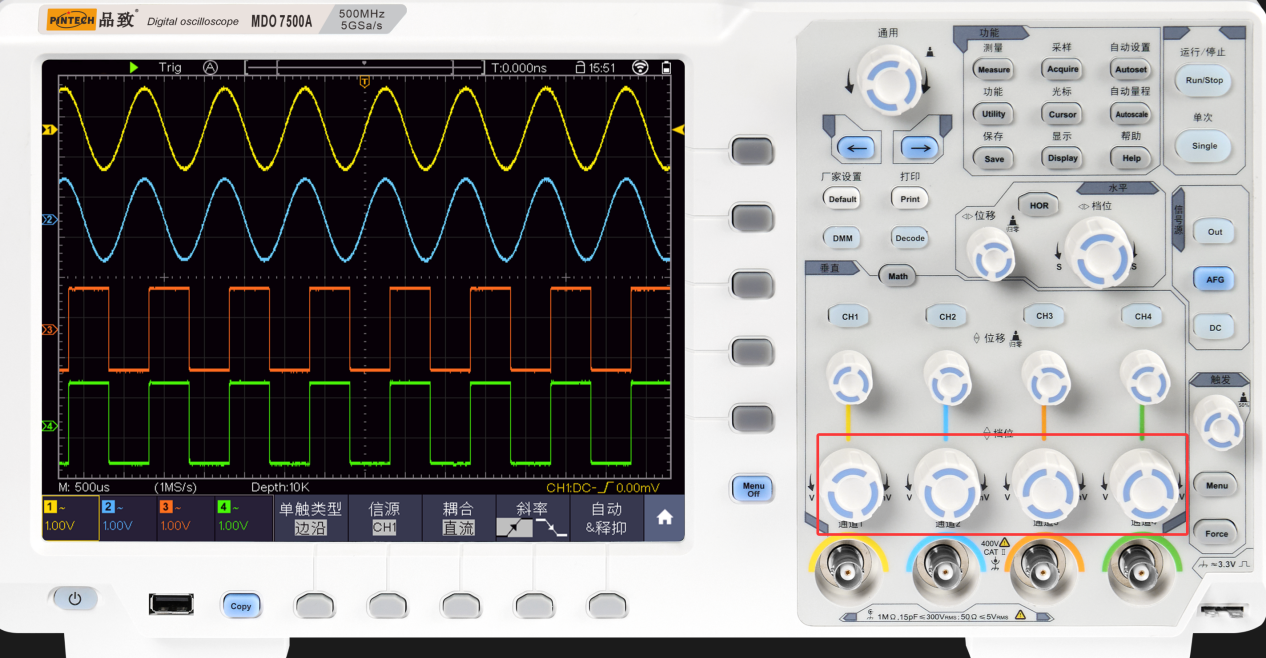Expand the 单触类型 trigger type menu
The width and height of the screenshot is (1266, 658).
click(x=310, y=518)
